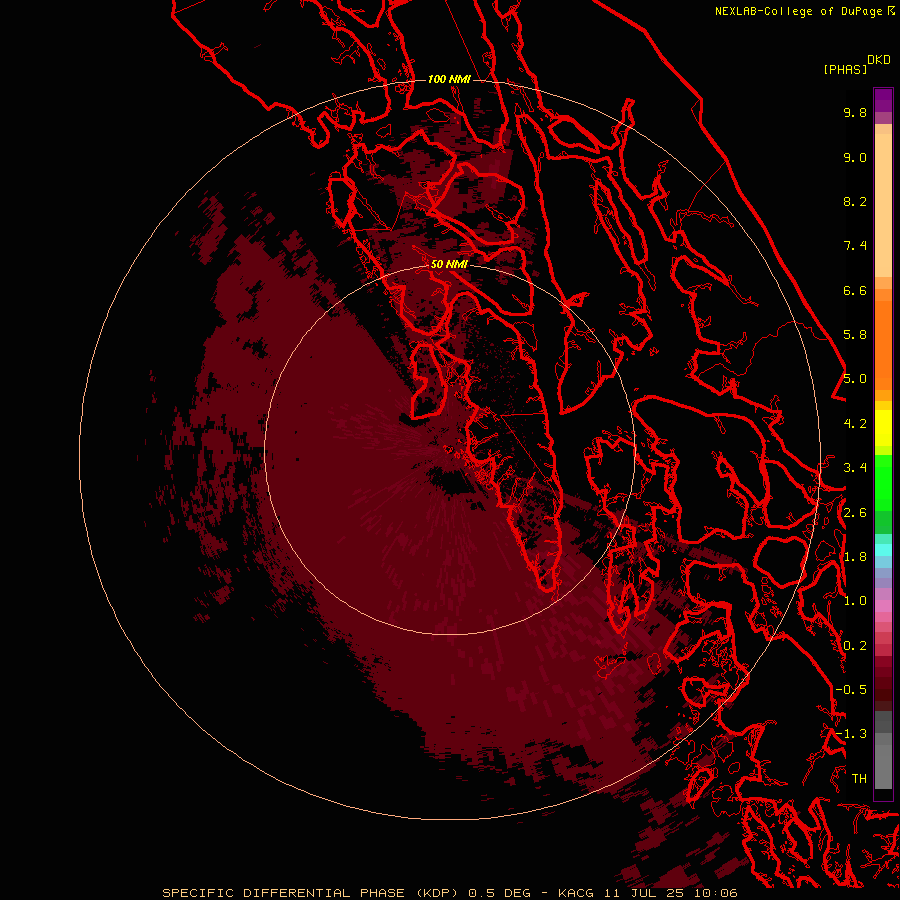Click the 50 NMI range ring label
The width and height of the screenshot is (900, 900).
449,264
